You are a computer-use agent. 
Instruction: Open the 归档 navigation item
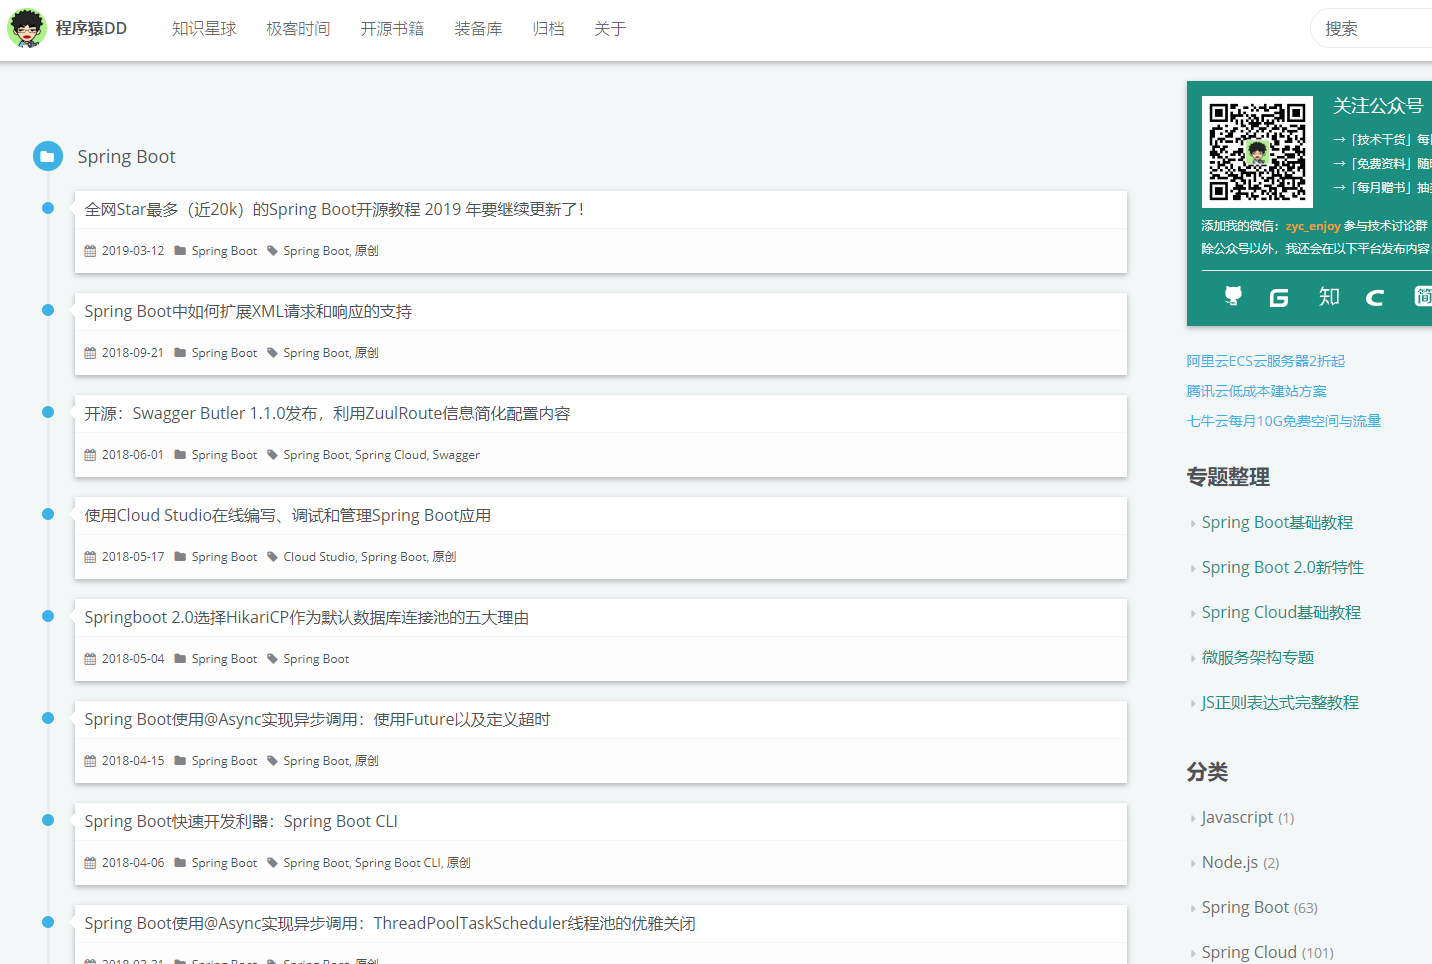[548, 29]
